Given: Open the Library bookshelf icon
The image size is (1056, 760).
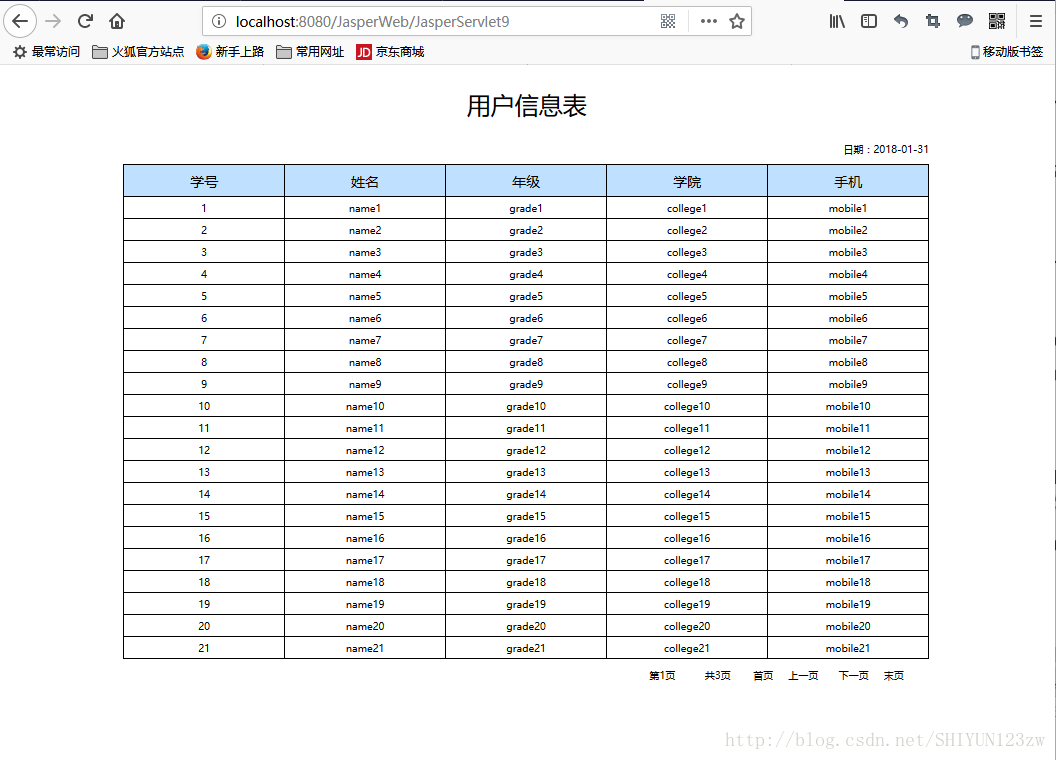Looking at the screenshot, I should click(x=836, y=22).
